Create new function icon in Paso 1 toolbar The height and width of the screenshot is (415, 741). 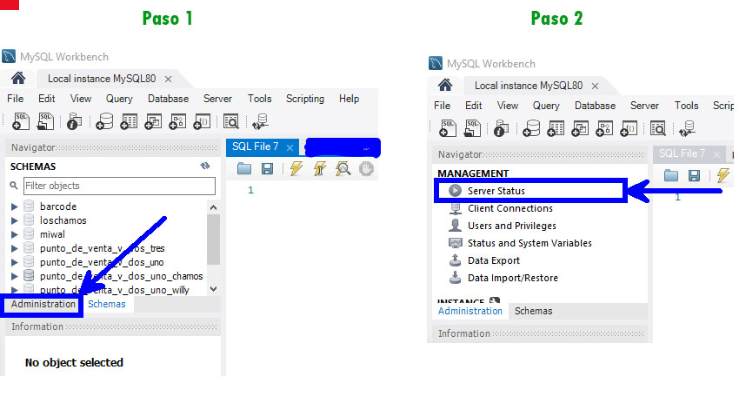click(202, 121)
